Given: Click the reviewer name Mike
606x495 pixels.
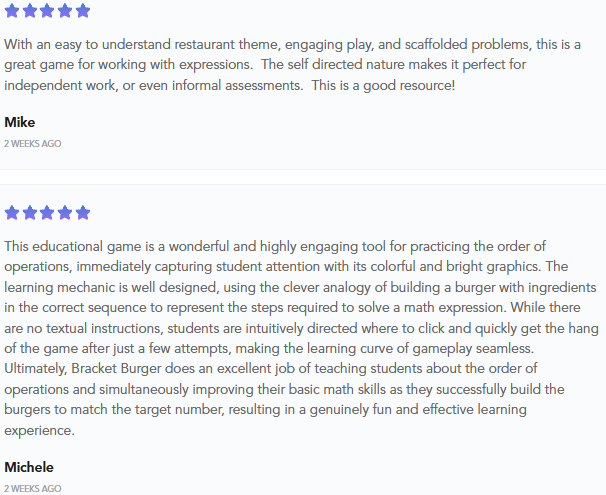Looking at the screenshot, I should click(x=20, y=122).
